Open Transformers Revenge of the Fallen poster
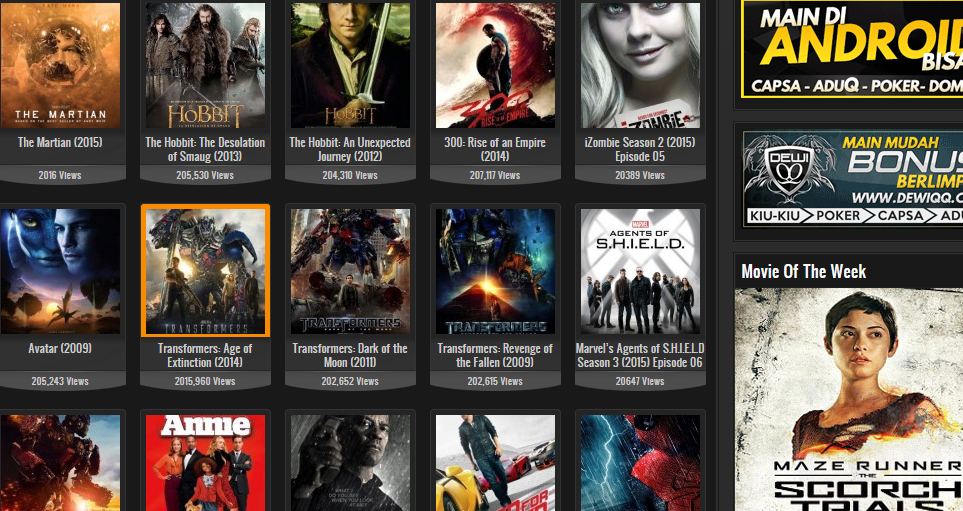This screenshot has width=963, height=511. pos(495,271)
